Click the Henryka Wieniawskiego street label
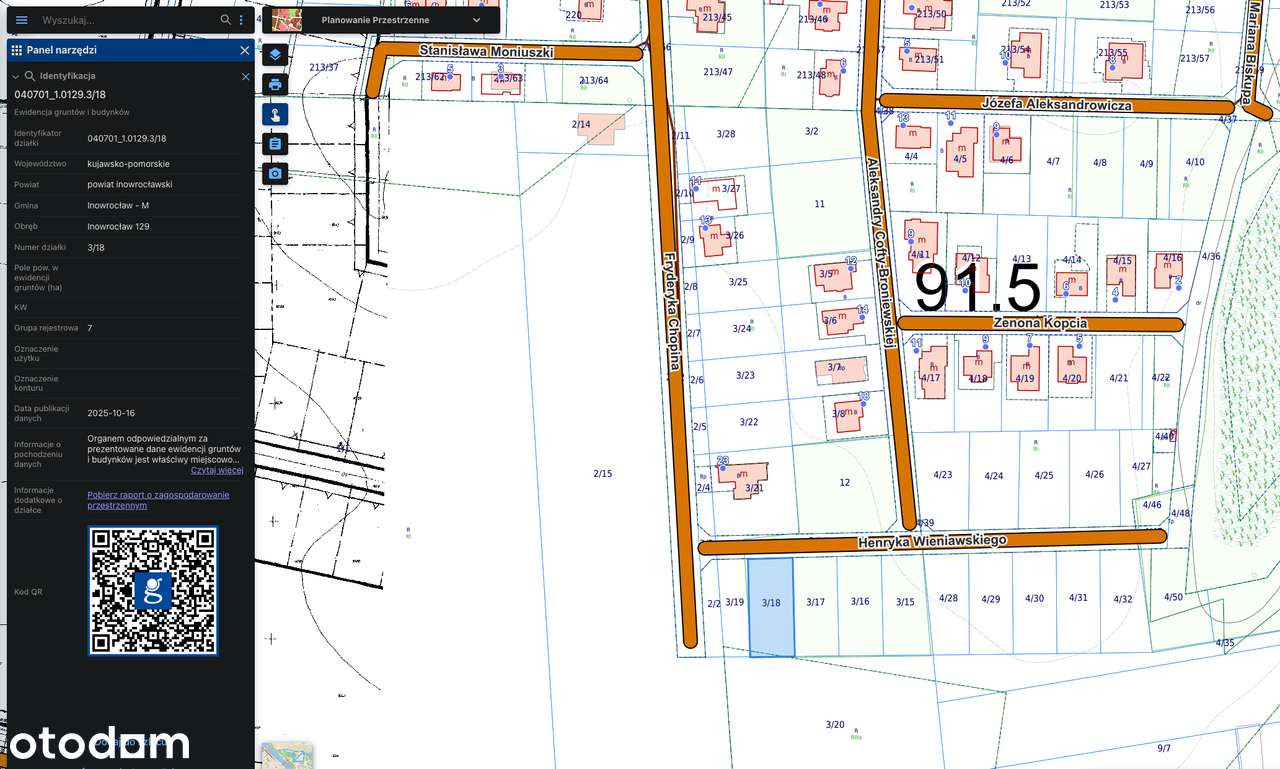1280x769 pixels. (932, 541)
